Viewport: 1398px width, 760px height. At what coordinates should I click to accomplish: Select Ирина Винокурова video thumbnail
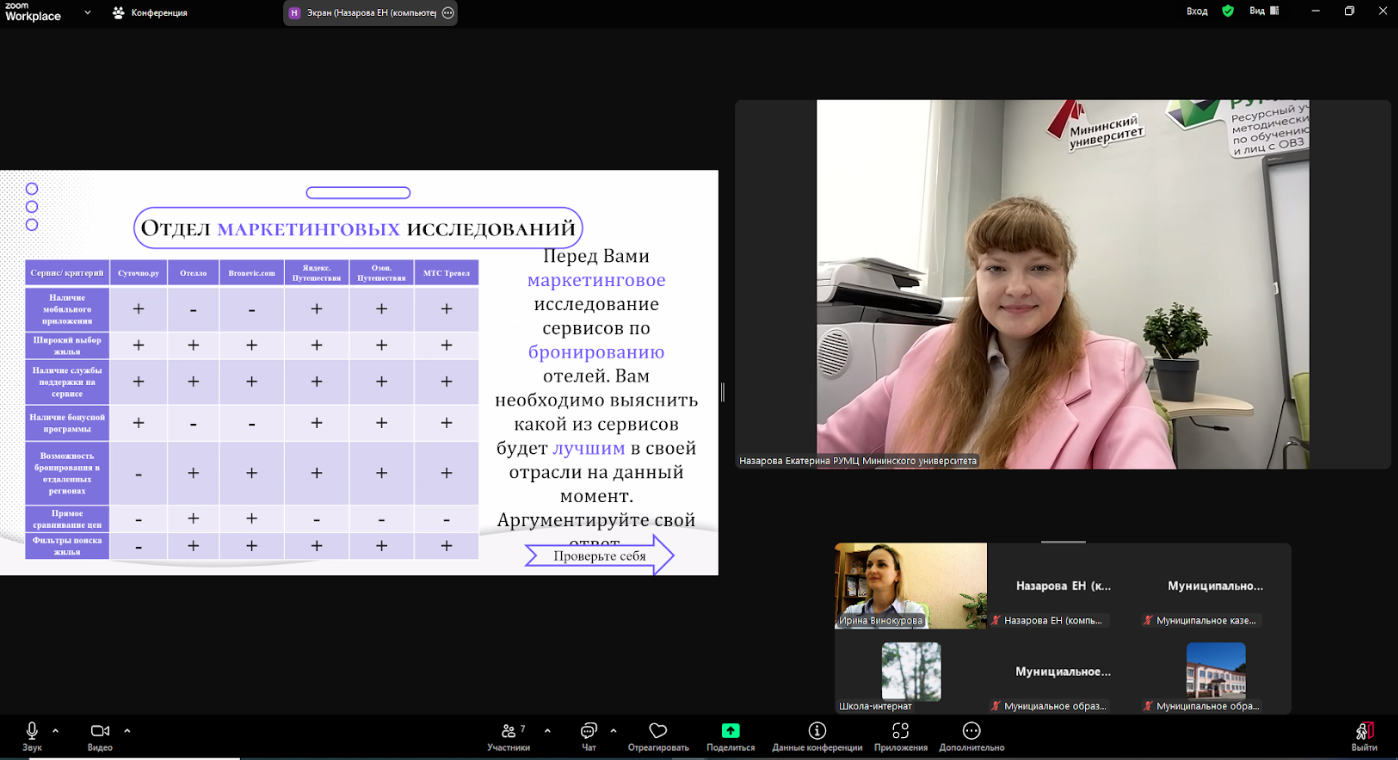(911, 585)
